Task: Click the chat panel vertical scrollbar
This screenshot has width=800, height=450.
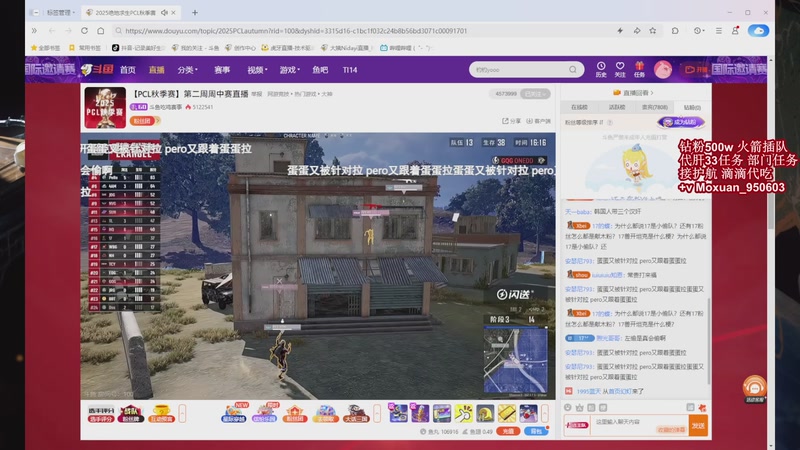Action: coord(708,340)
